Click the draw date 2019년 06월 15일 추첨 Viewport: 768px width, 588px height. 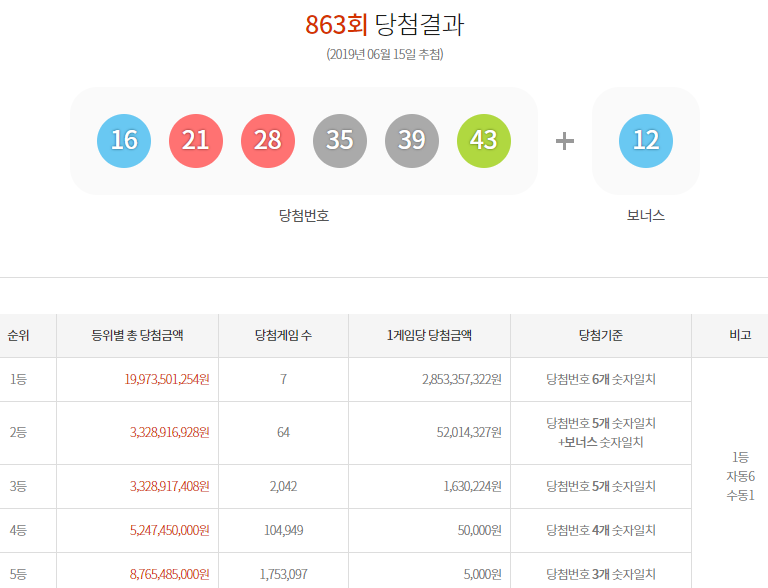384,54
